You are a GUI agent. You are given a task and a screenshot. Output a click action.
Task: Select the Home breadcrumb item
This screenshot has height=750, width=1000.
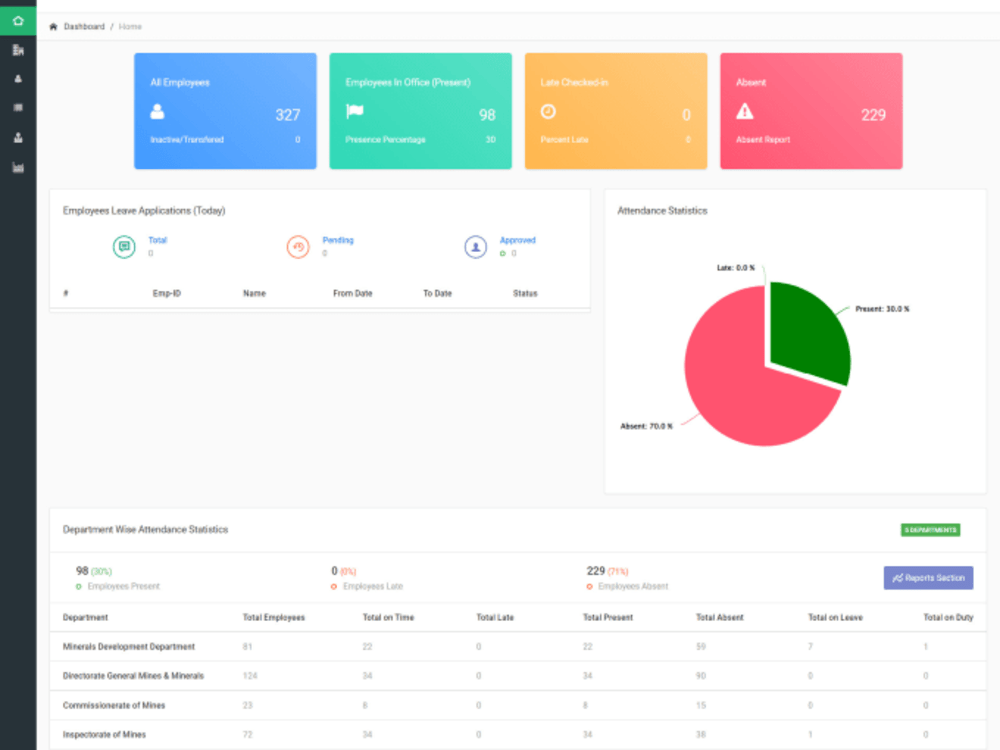(x=129, y=27)
